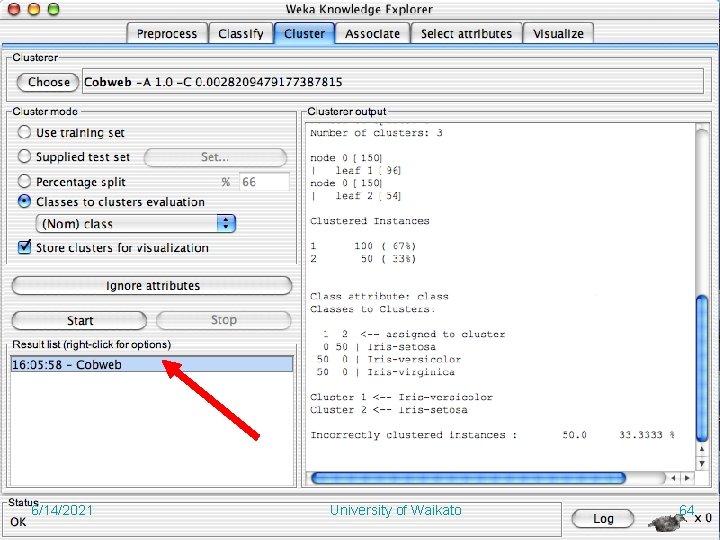Click the OK status message
This screenshot has height=540, width=720.
(18, 522)
